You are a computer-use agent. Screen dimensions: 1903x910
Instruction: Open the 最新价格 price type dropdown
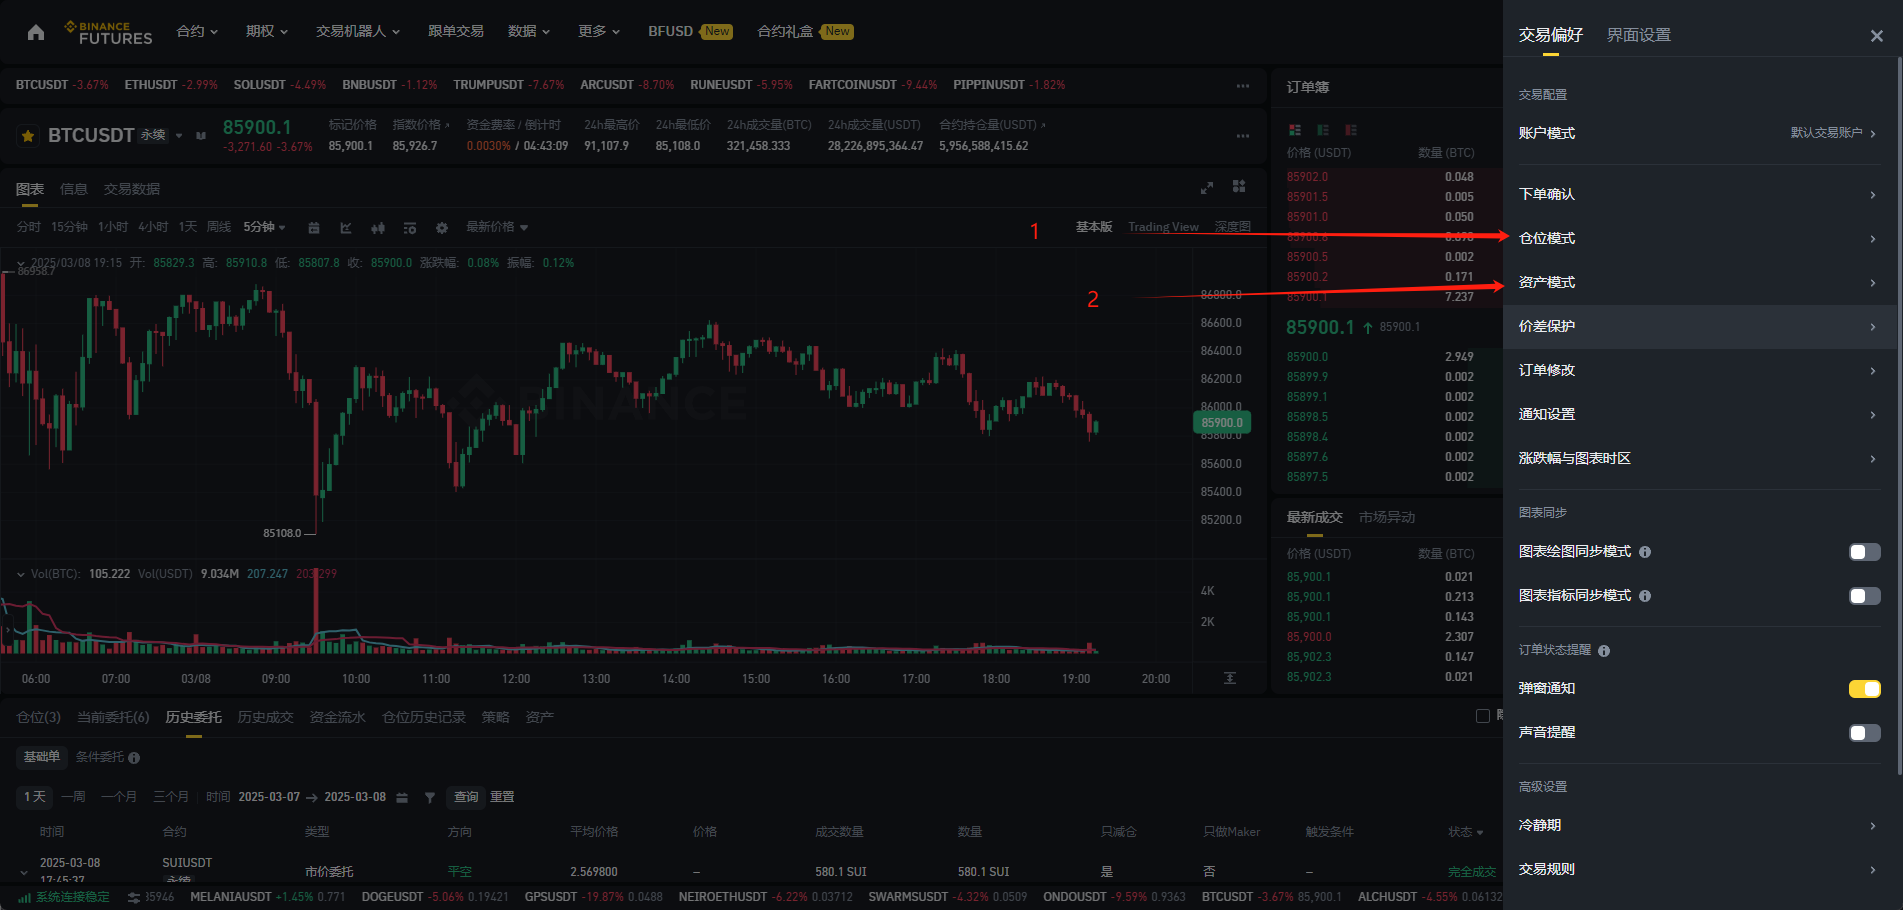point(497,227)
